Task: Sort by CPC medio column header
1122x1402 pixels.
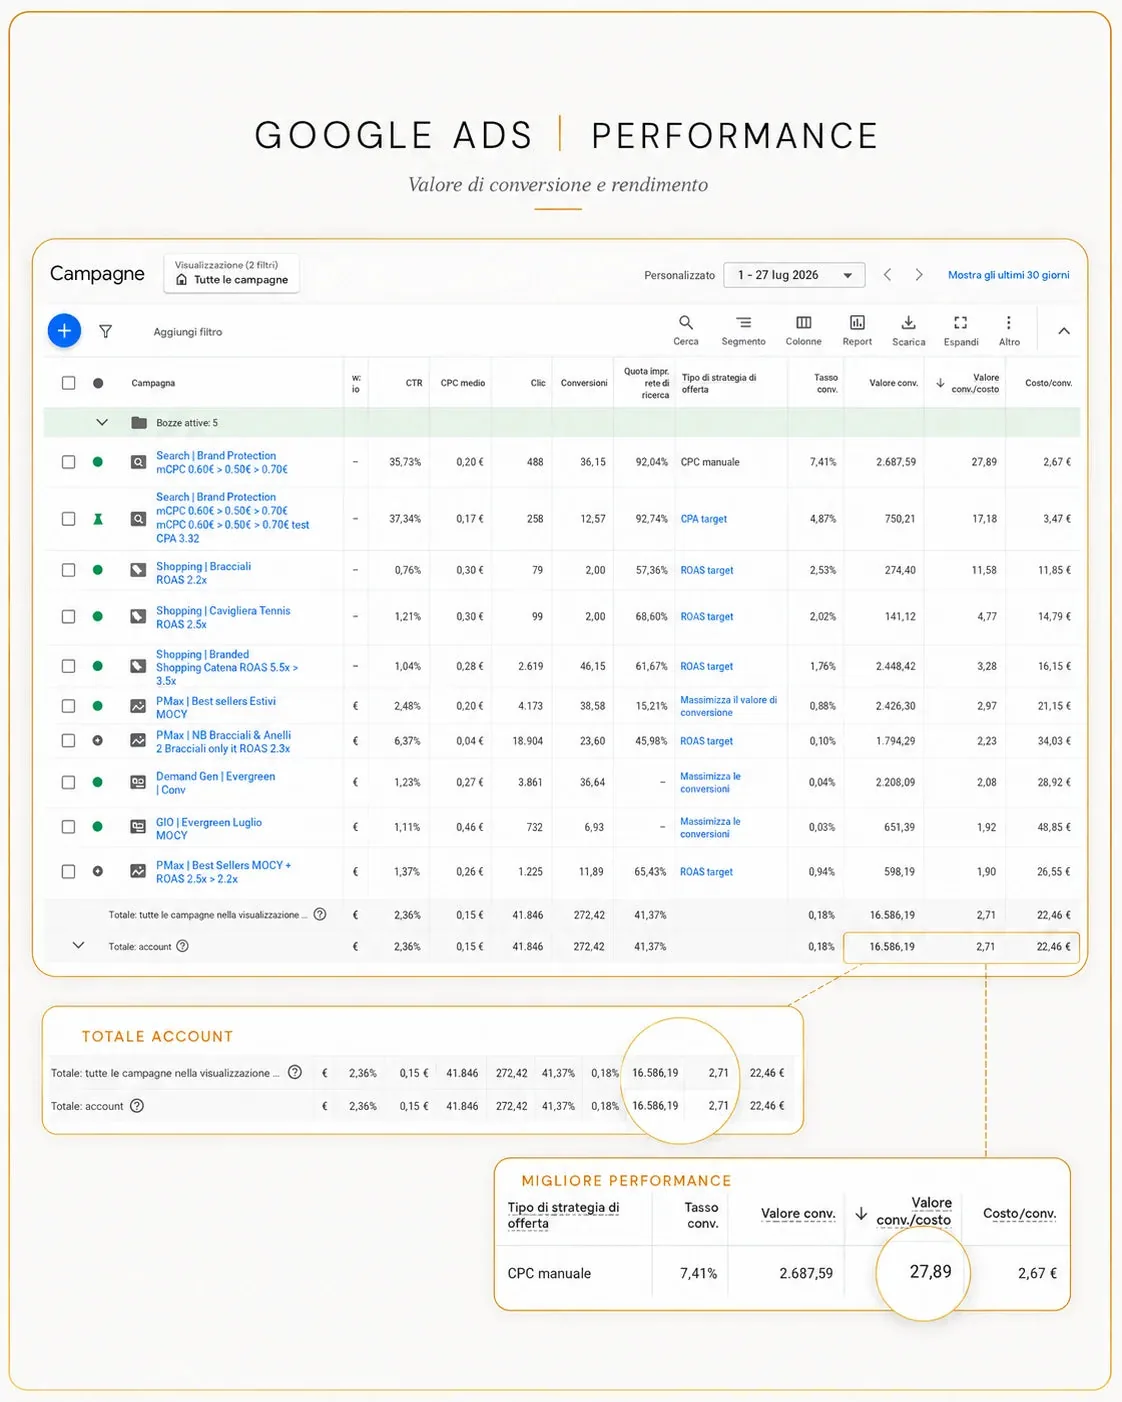Action: (x=463, y=383)
